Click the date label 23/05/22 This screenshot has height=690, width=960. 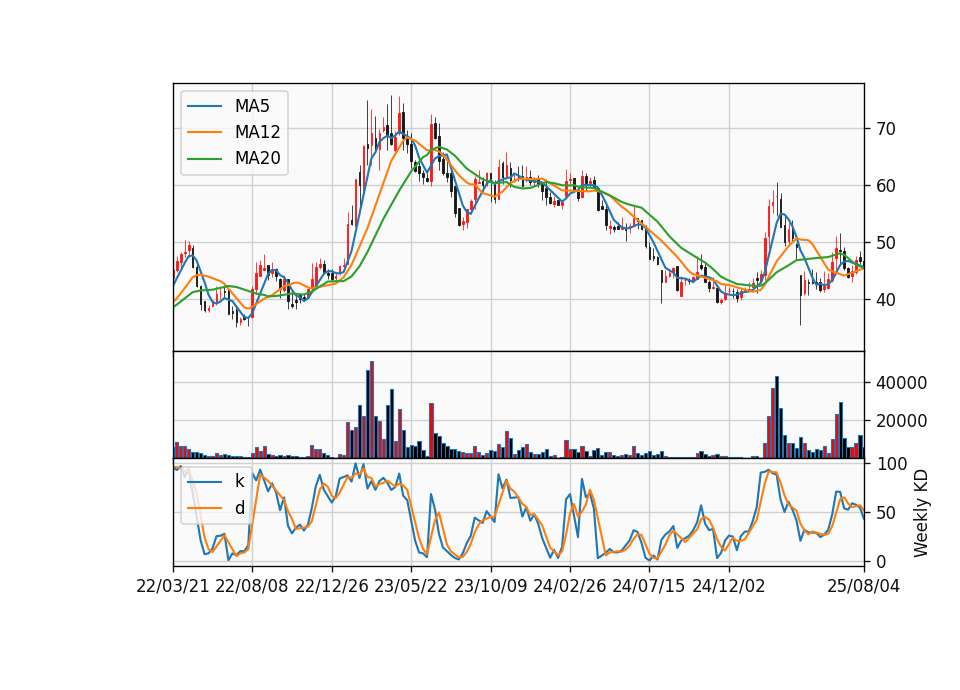click(411, 586)
